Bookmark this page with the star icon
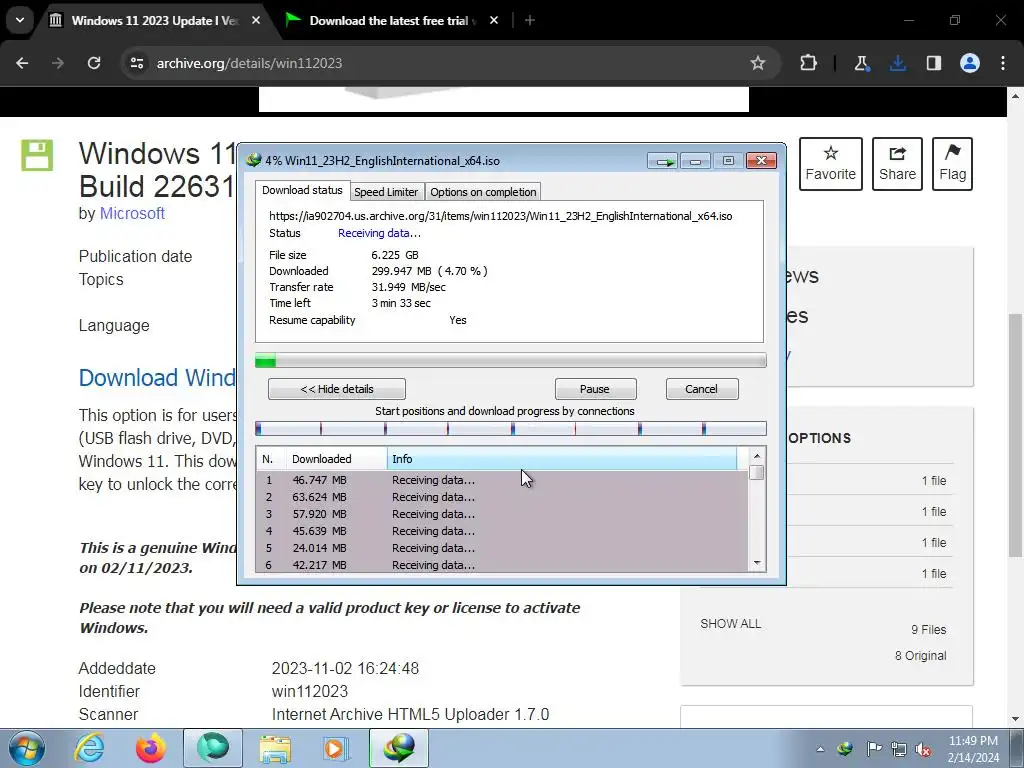 click(x=758, y=63)
